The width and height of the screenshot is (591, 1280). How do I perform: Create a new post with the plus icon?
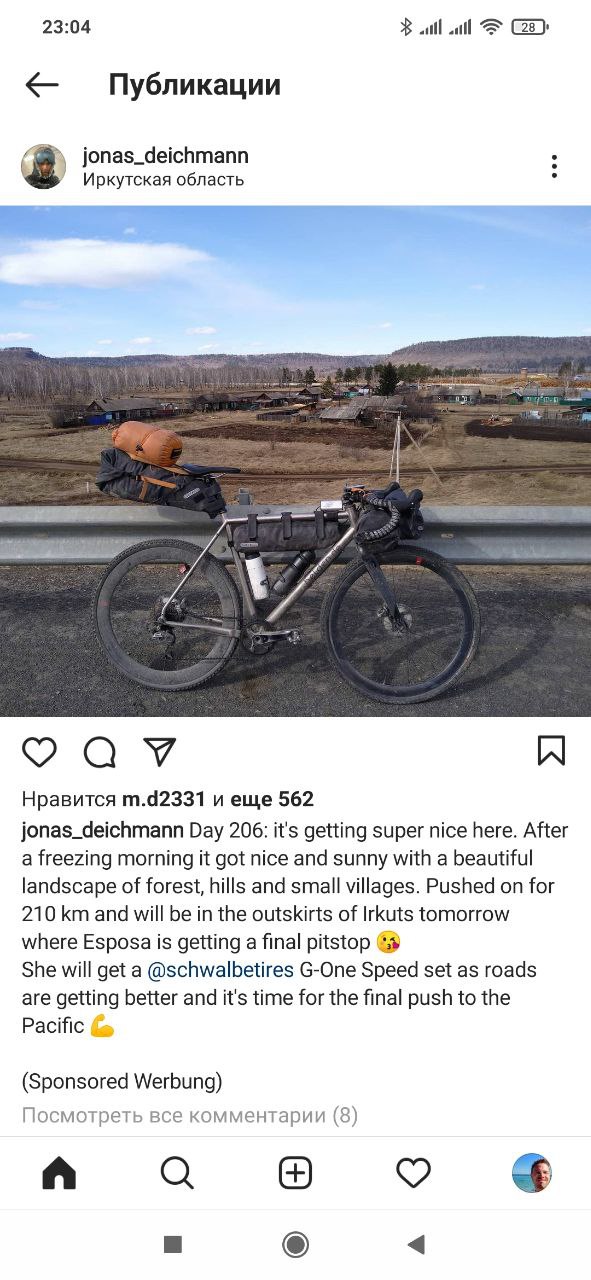(x=295, y=1173)
